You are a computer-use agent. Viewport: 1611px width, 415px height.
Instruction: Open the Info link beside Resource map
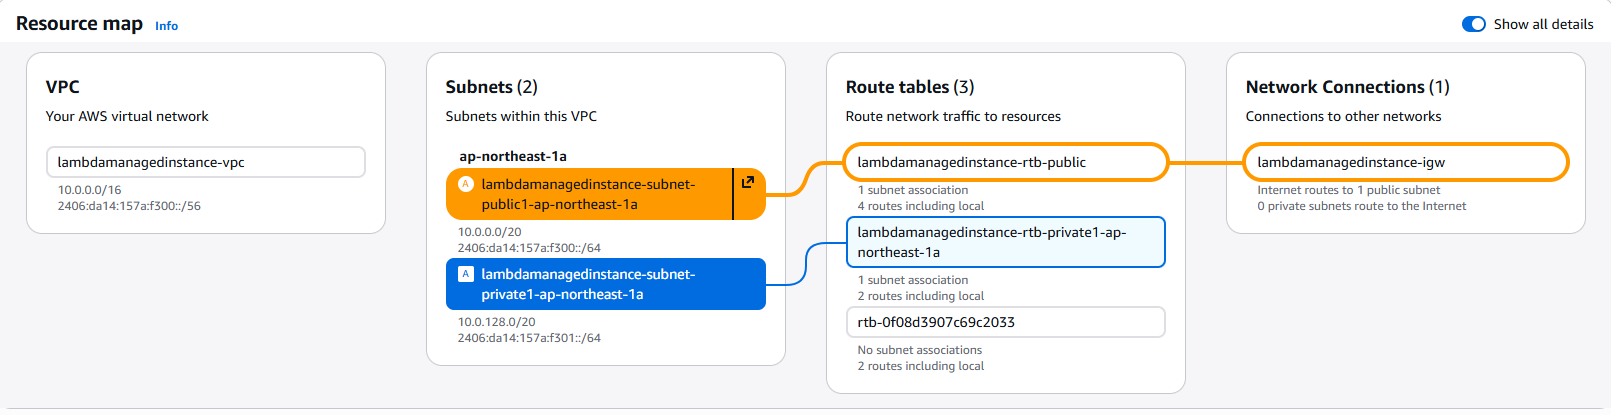point(166,26)
